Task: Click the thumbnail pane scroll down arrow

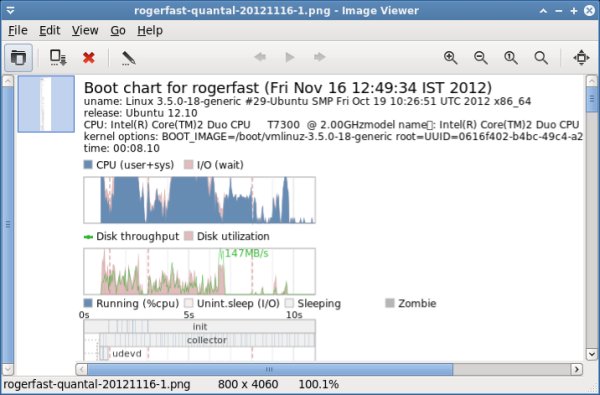Action: click(8, 369)
